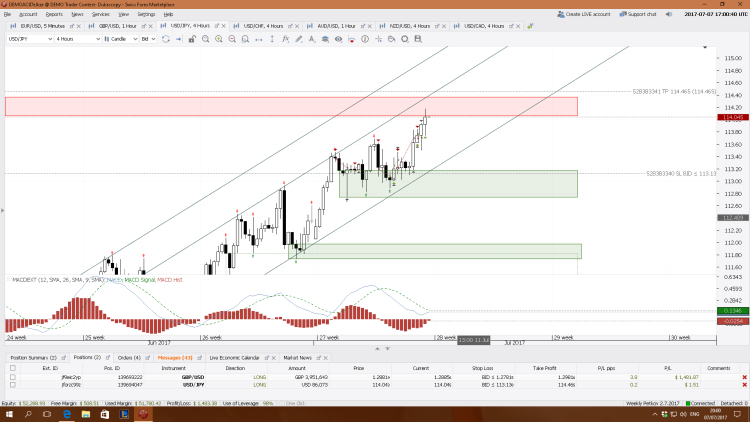This screenshot has width=750, height=422.
Task: Tick the checkbox for USD/JPY position
Action: 13,385
